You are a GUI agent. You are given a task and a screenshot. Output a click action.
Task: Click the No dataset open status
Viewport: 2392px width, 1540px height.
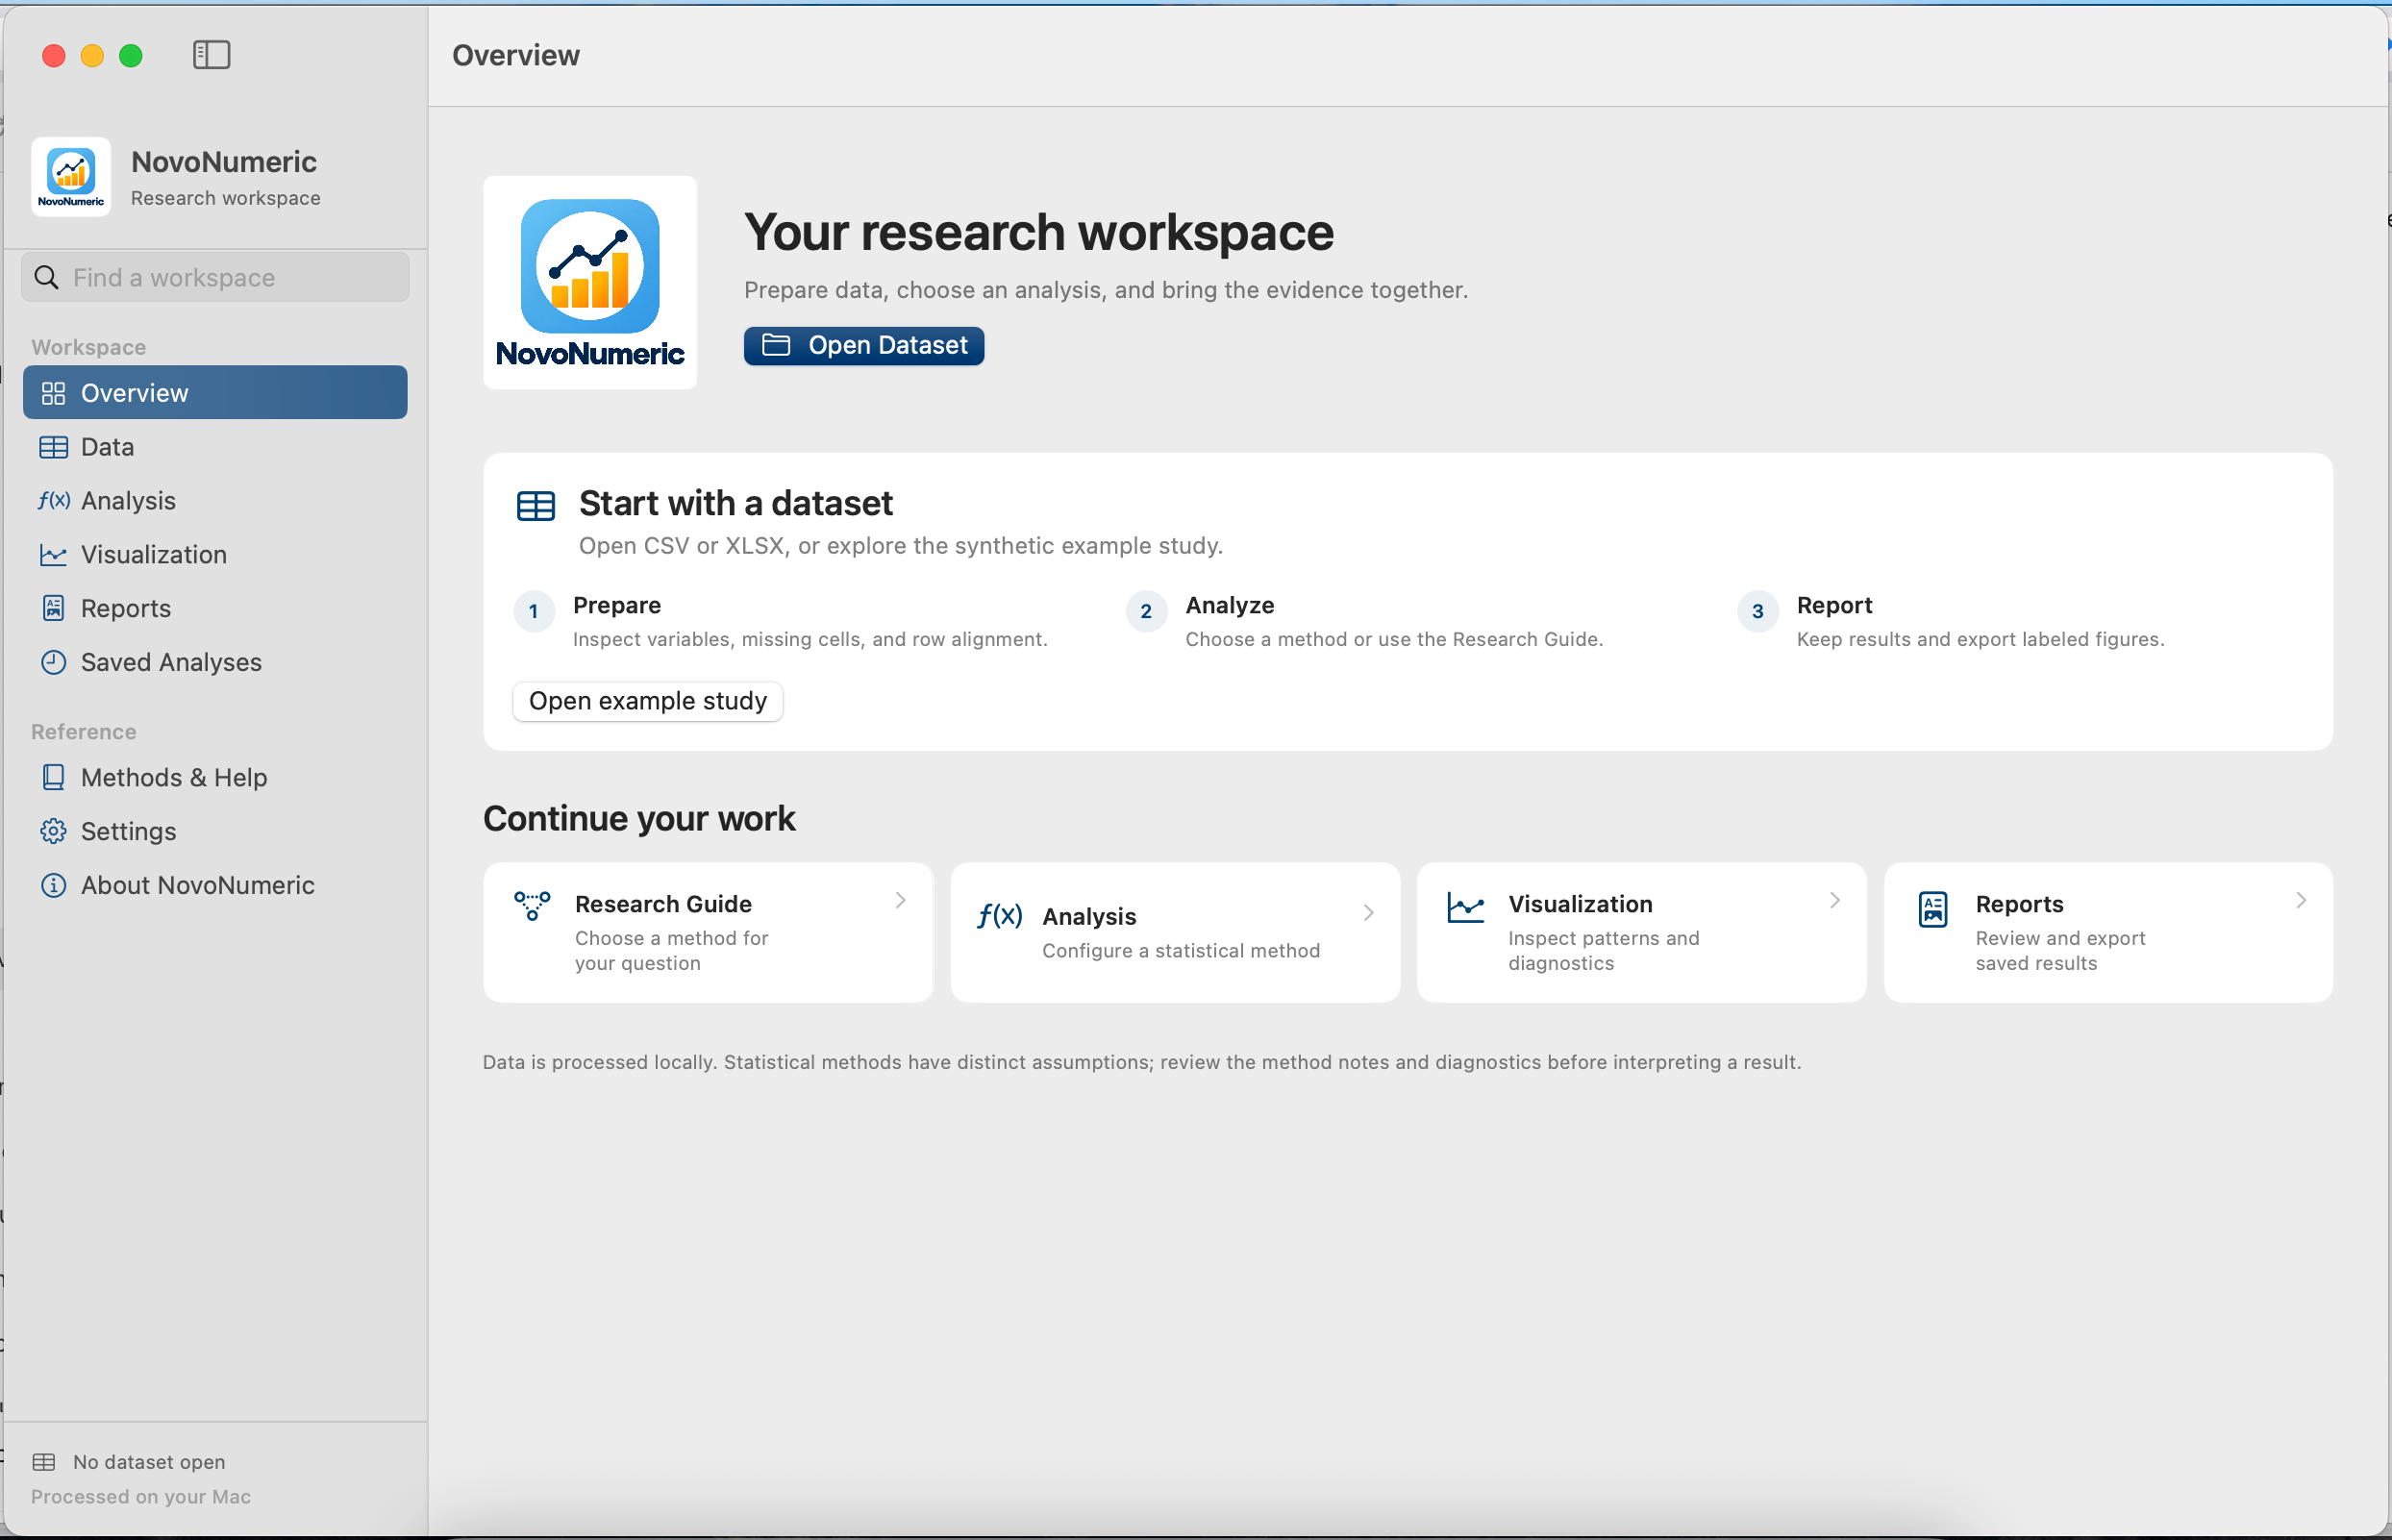click(x=149, y=1462)
